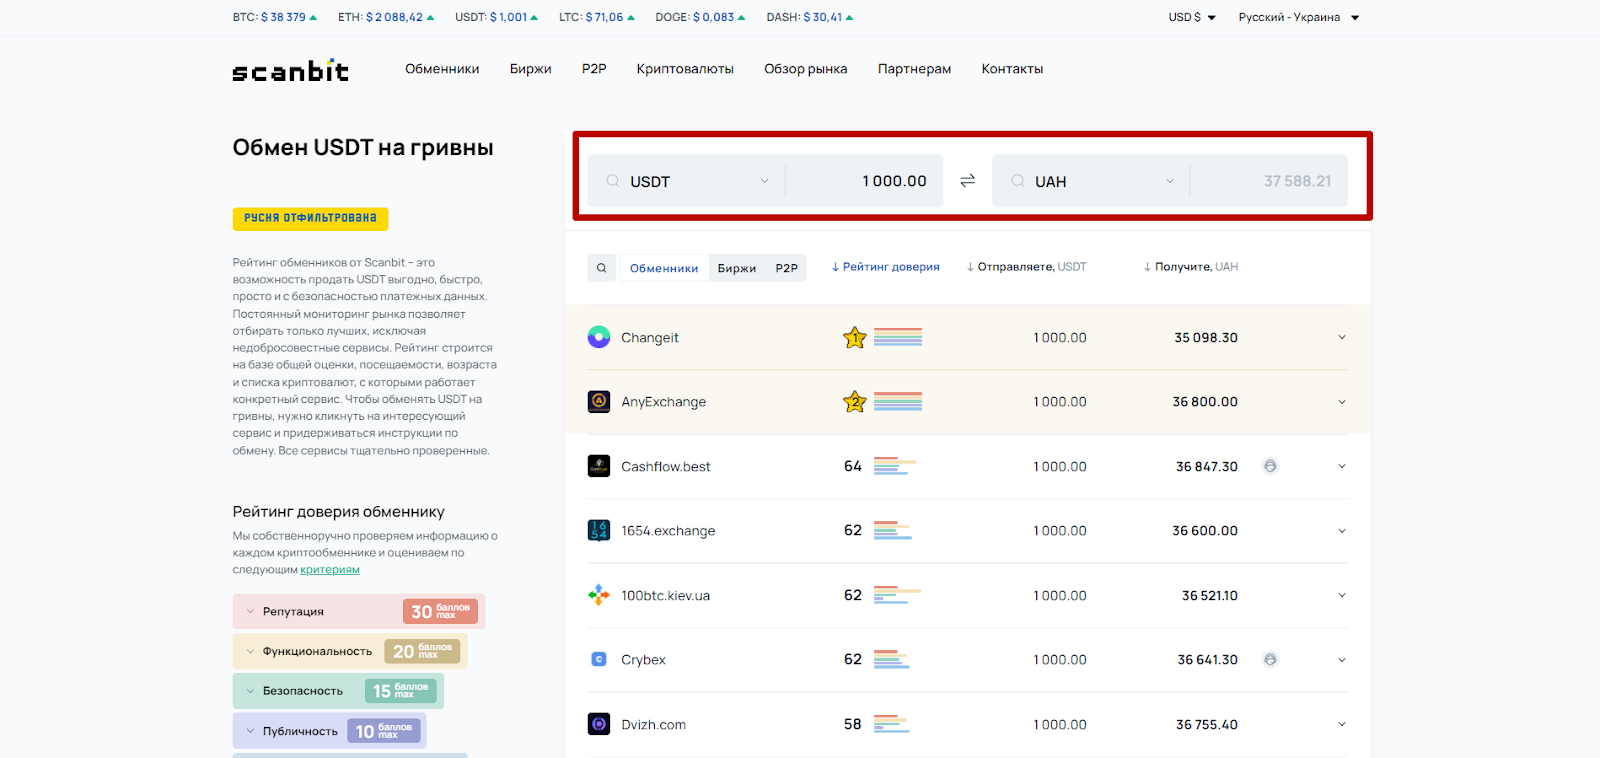Click the rating bars chart for Changeit
This screenshot has height=758, width=1600.
click(x=898, y=337)
